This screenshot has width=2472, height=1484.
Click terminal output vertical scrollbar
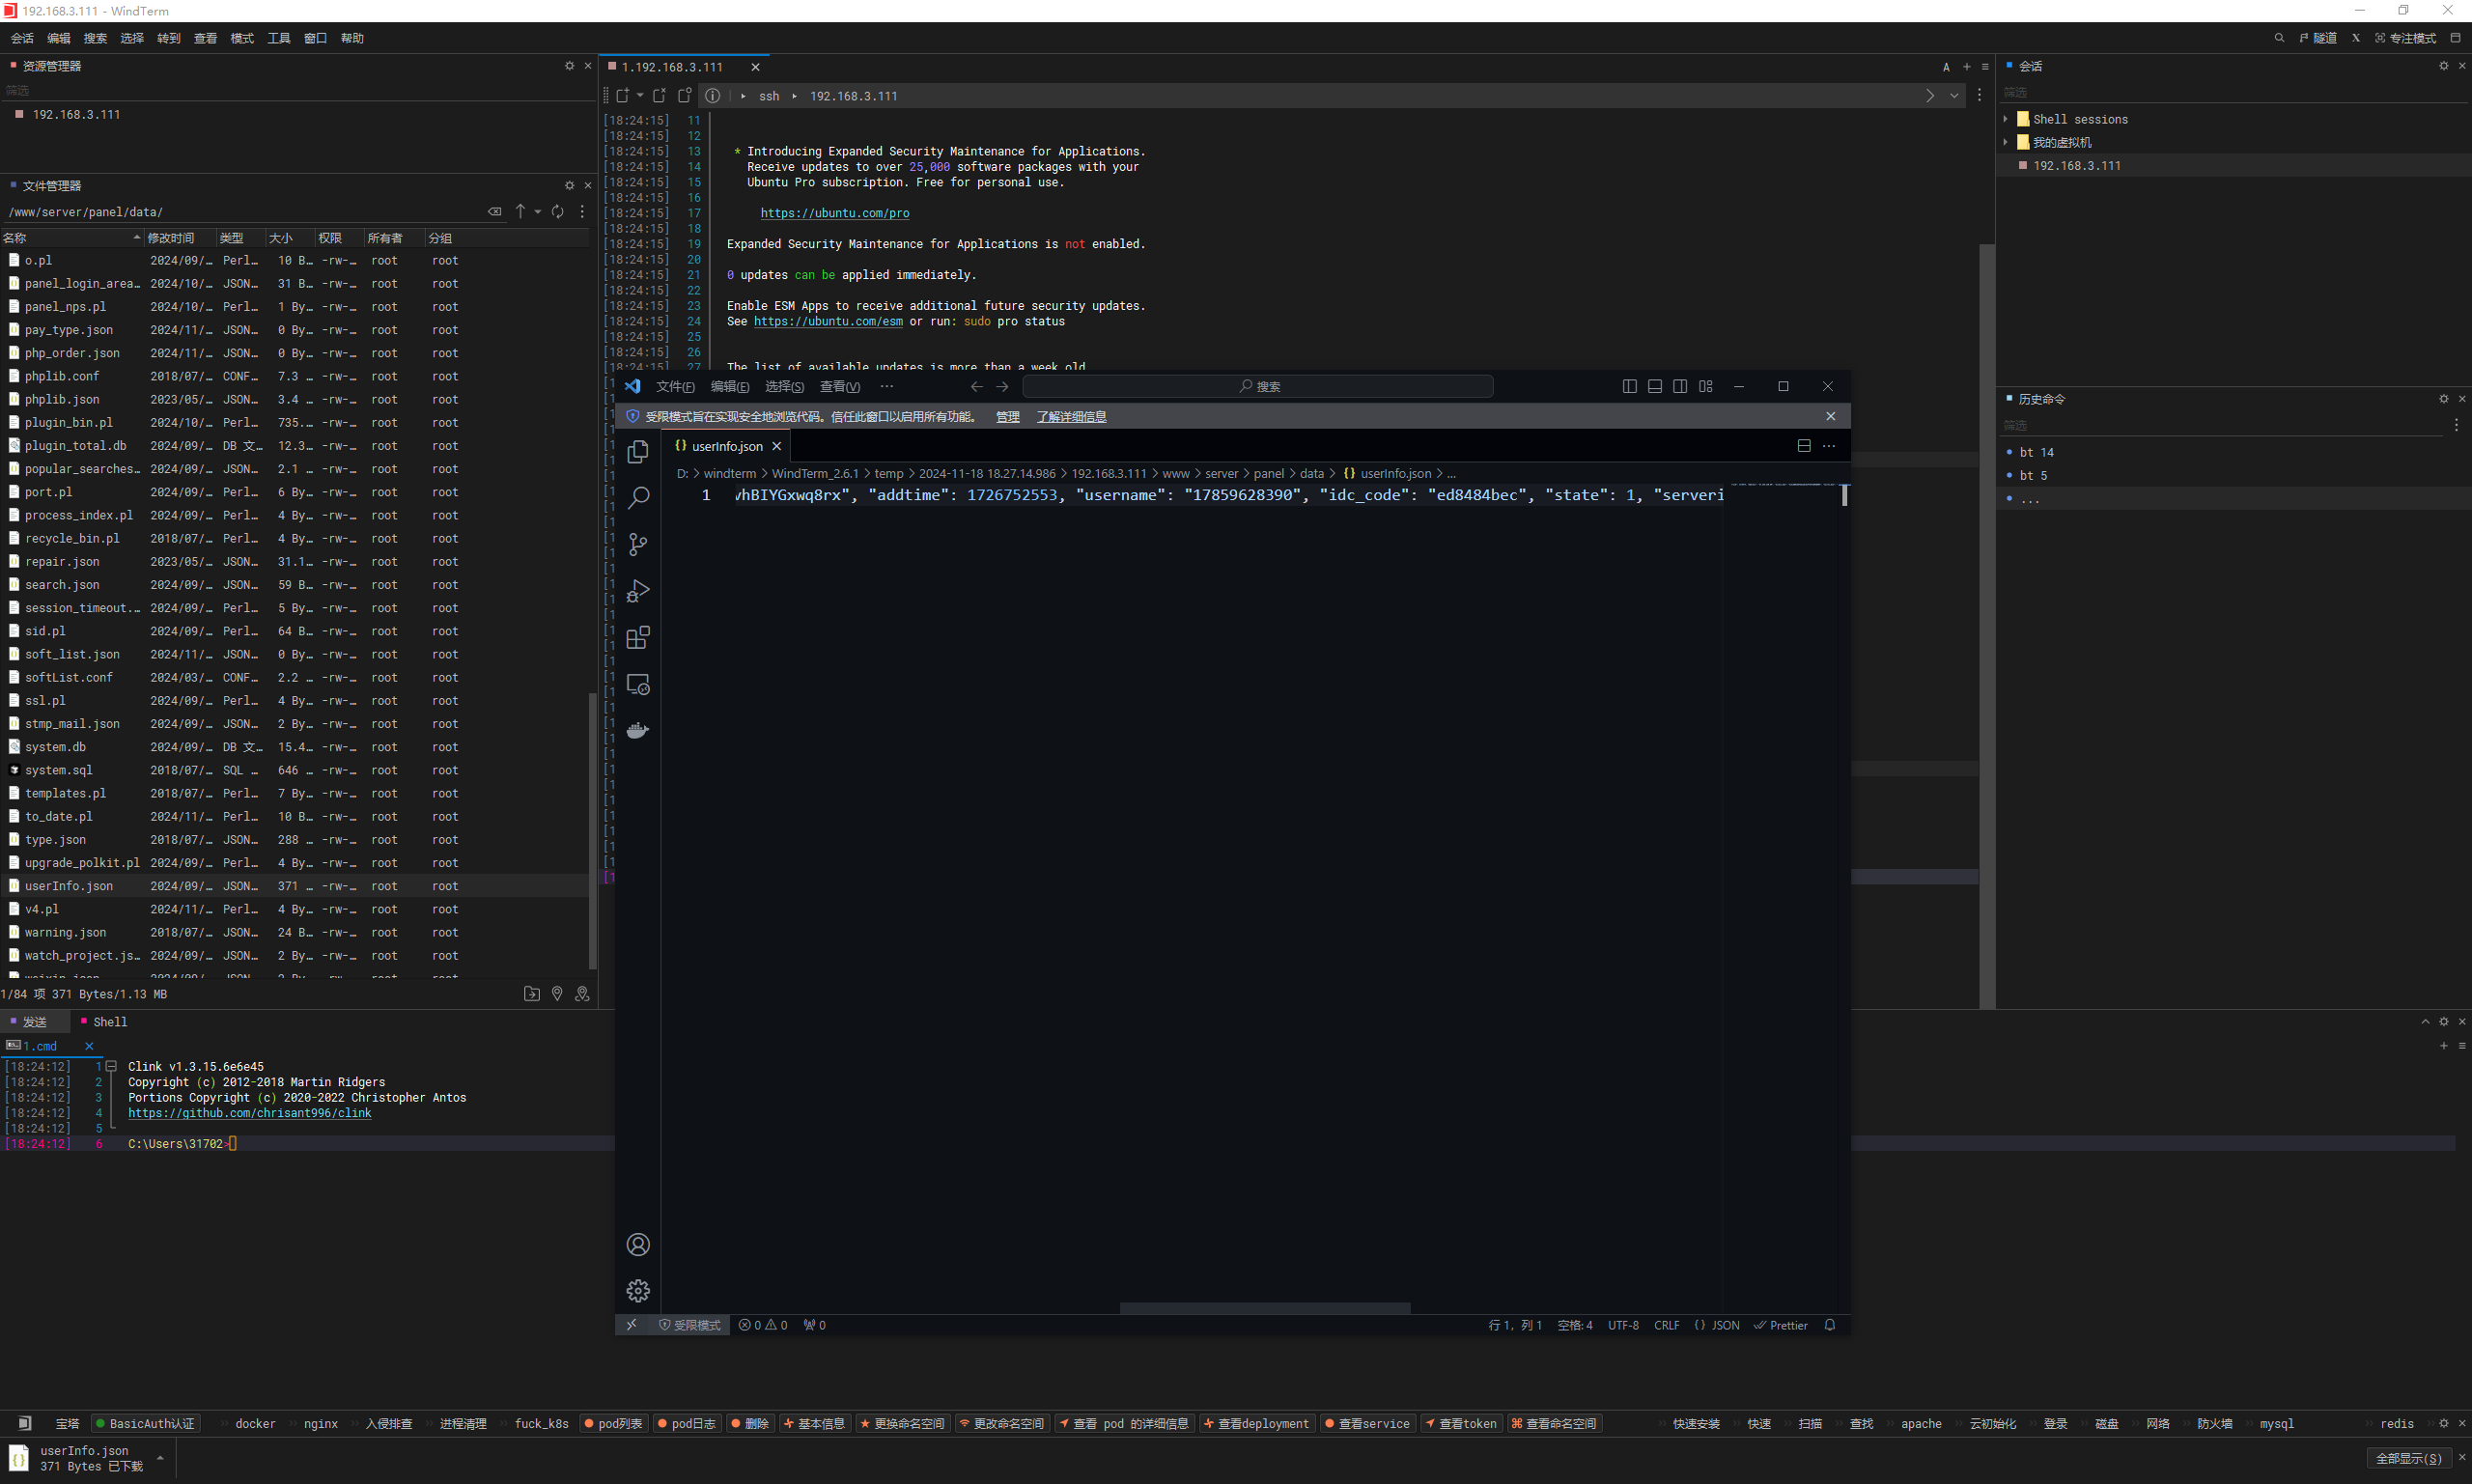[1987, 625]
